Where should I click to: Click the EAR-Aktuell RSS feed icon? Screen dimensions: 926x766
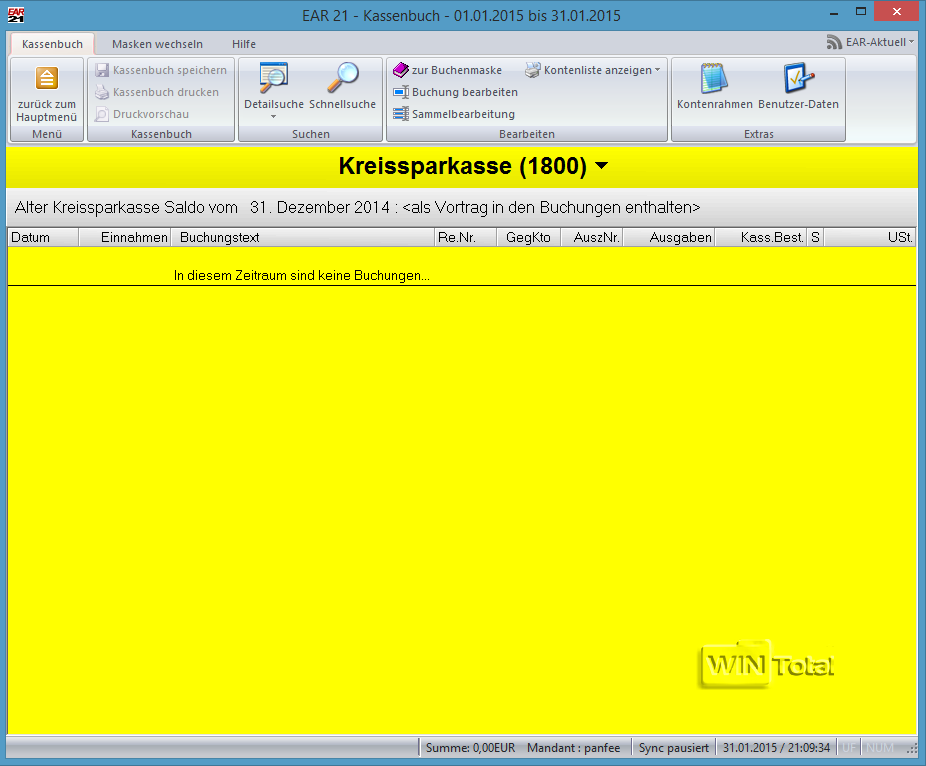pos(834,42)
